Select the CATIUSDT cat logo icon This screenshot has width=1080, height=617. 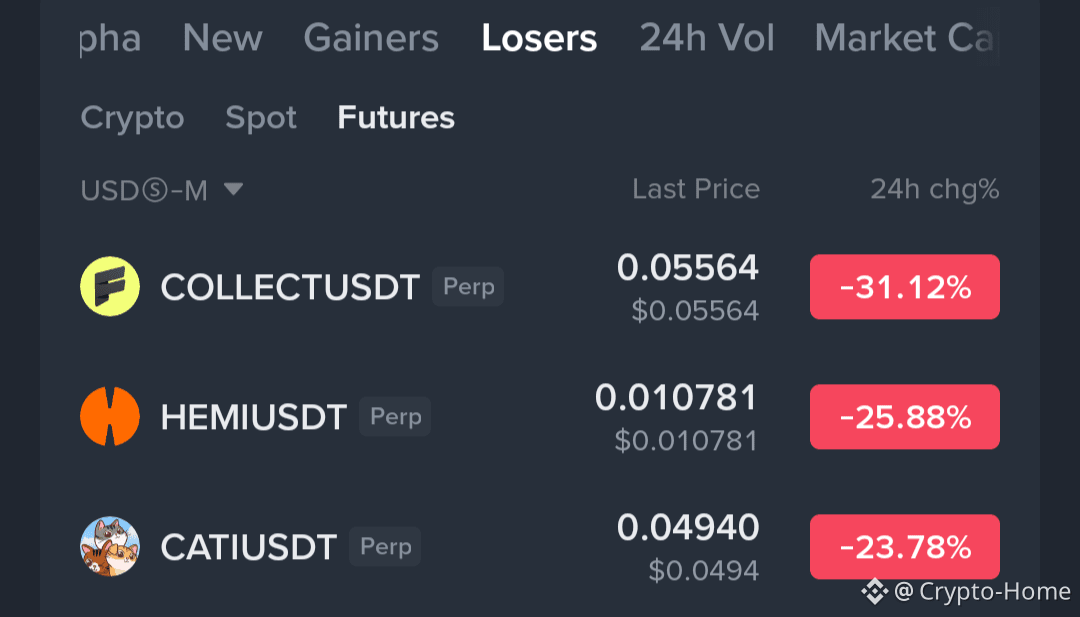[110, 547]
